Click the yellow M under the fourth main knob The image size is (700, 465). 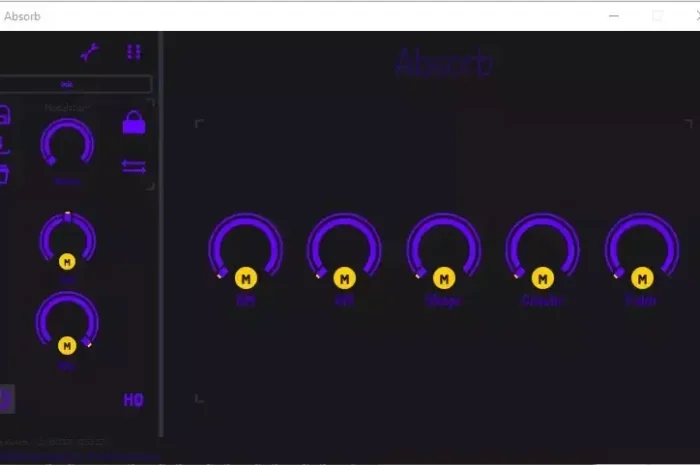click(542, 277)
